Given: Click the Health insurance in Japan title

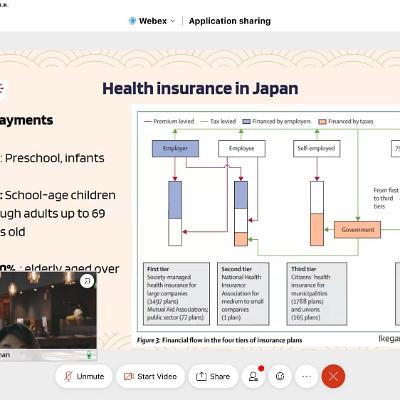Looking at the screenshot, I should [x=200, y=89].
